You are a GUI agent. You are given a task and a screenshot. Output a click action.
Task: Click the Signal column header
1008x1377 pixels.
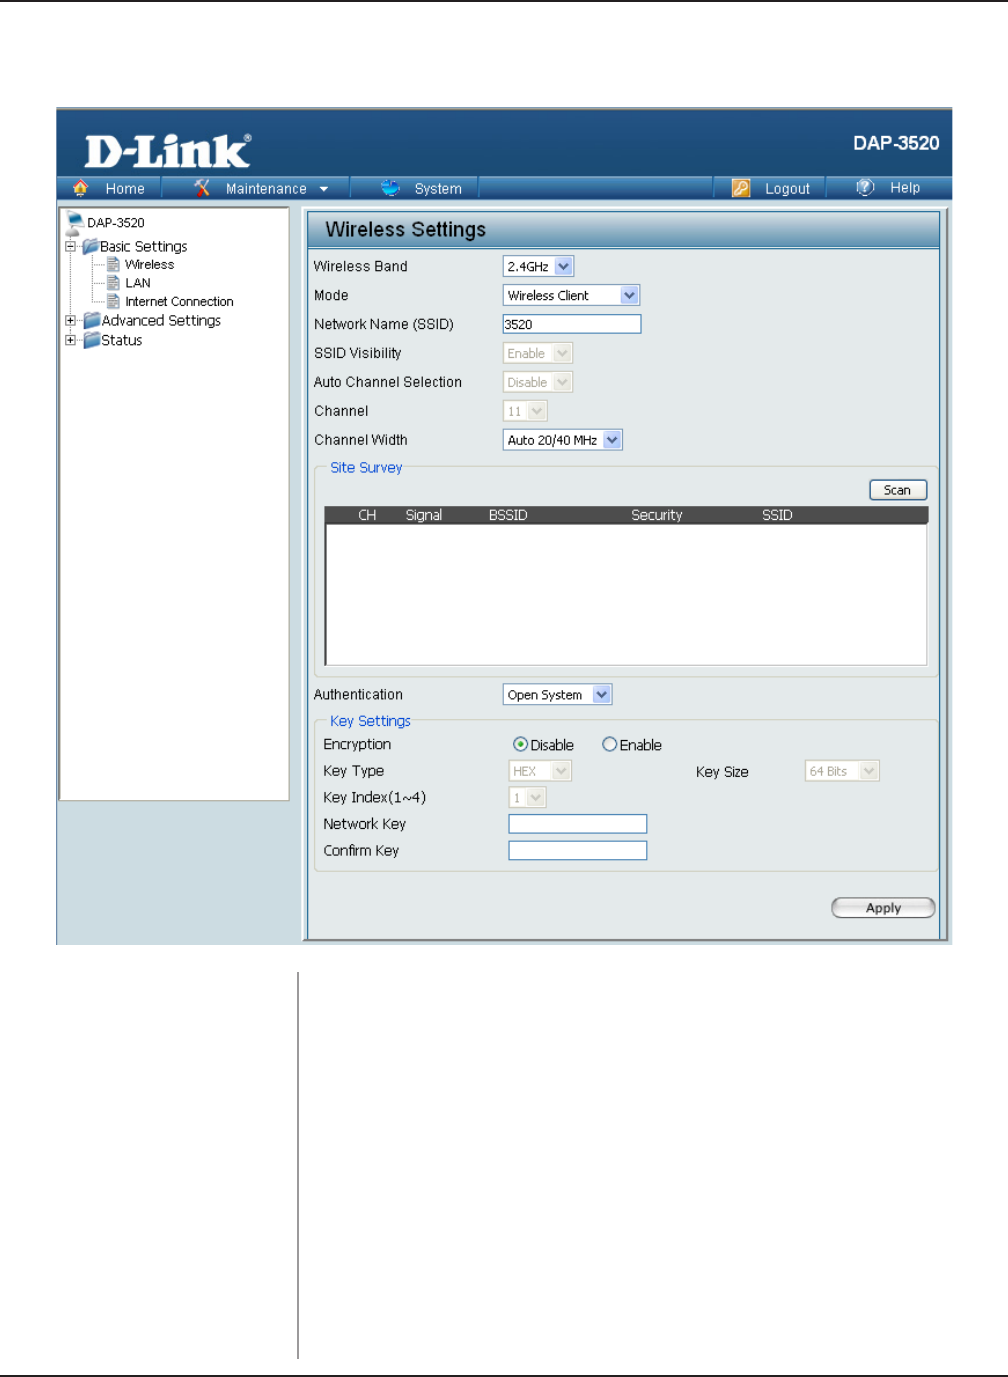click(424, 515)
